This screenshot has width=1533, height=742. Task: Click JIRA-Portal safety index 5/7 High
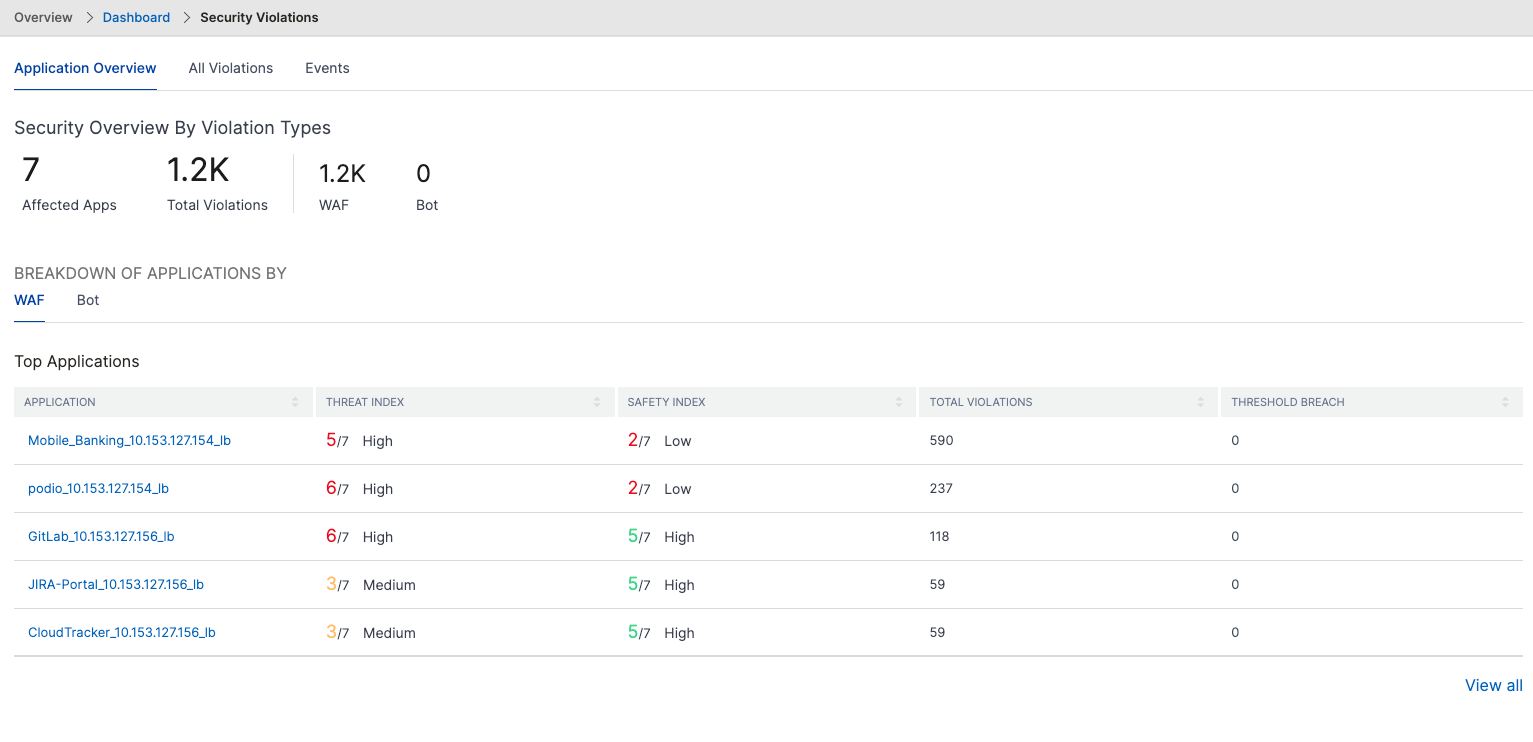pyautogui.click(x=661, y=584)
